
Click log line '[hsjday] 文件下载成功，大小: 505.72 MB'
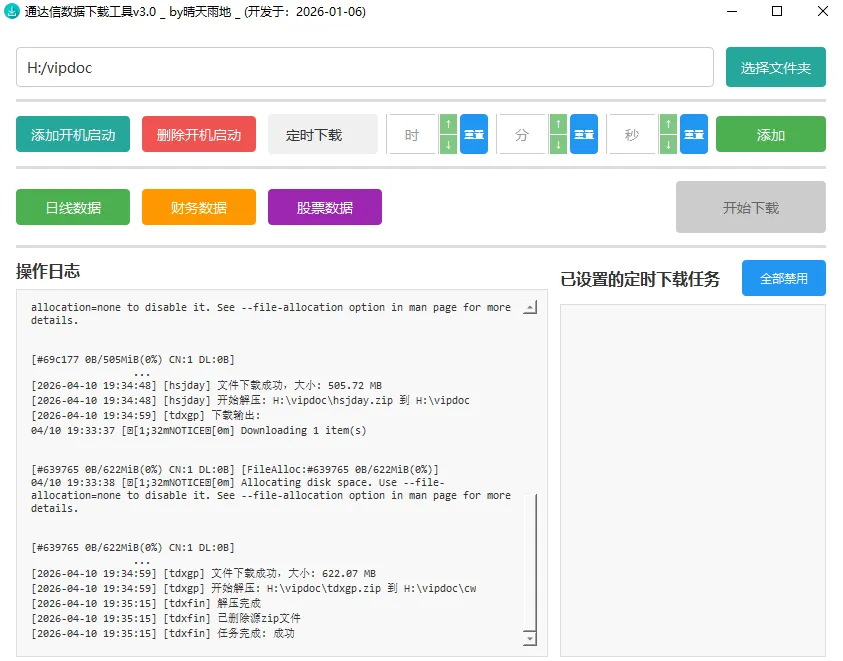[206, 386]
